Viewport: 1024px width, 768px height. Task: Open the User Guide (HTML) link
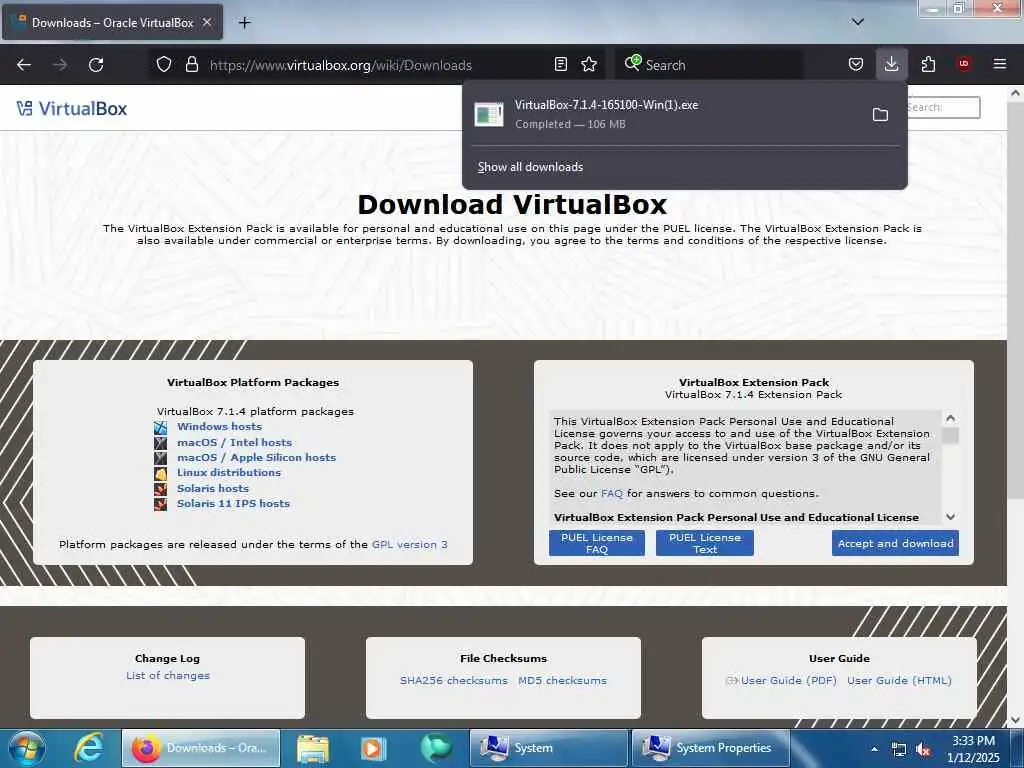click(x=899, y=680)
